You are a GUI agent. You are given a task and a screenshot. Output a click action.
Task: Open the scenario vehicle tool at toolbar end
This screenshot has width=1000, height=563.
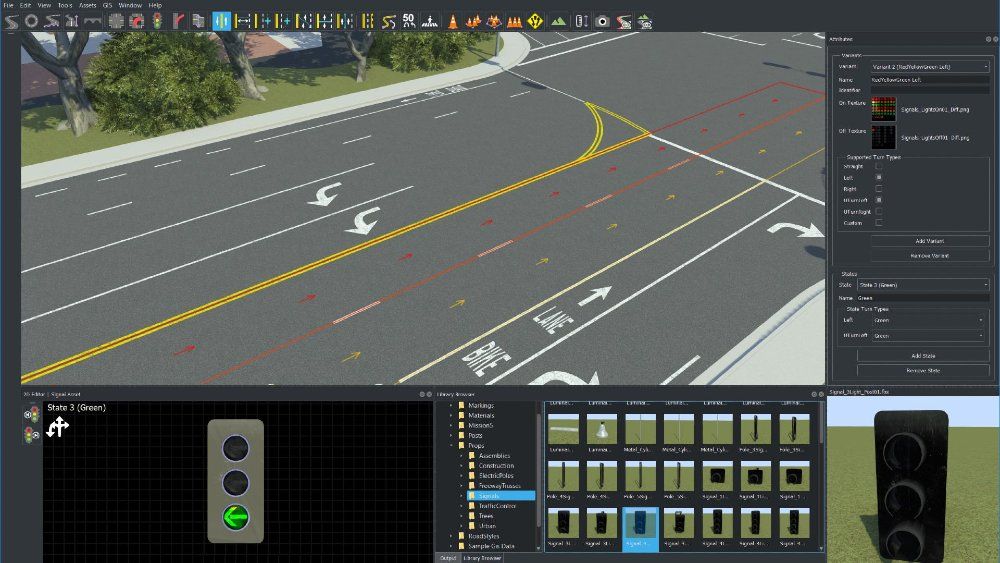click(645, 21)
